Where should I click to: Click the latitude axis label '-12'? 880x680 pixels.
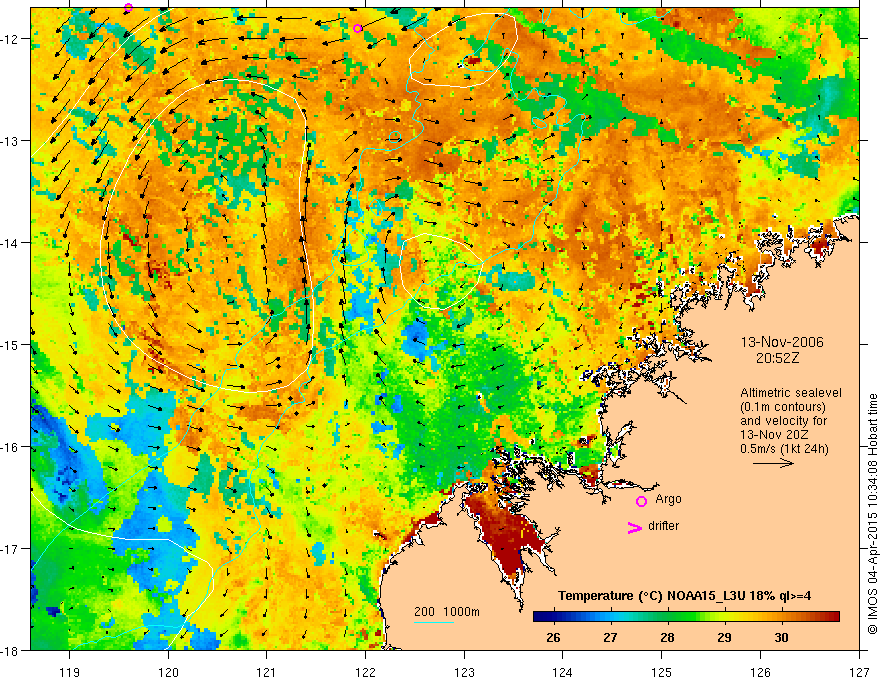pyautogui.click(x=12, y=39)
